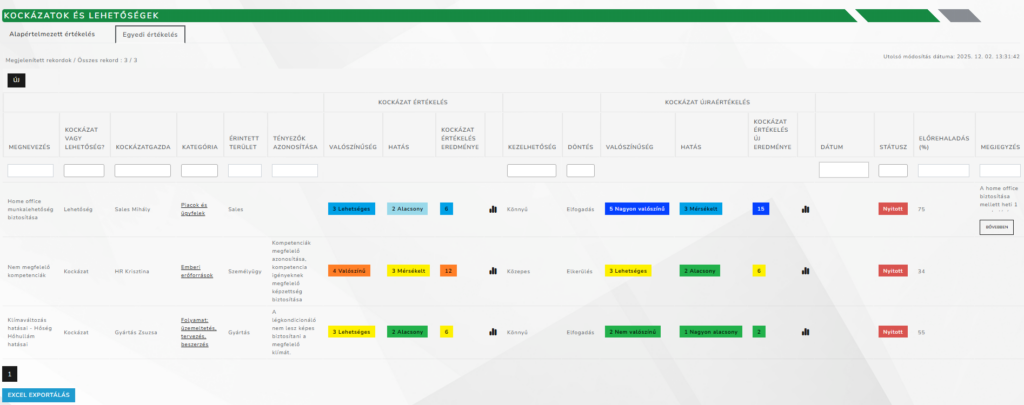
Task: Follow the Emberi erőforrások category link
Action: pos(198,271)
